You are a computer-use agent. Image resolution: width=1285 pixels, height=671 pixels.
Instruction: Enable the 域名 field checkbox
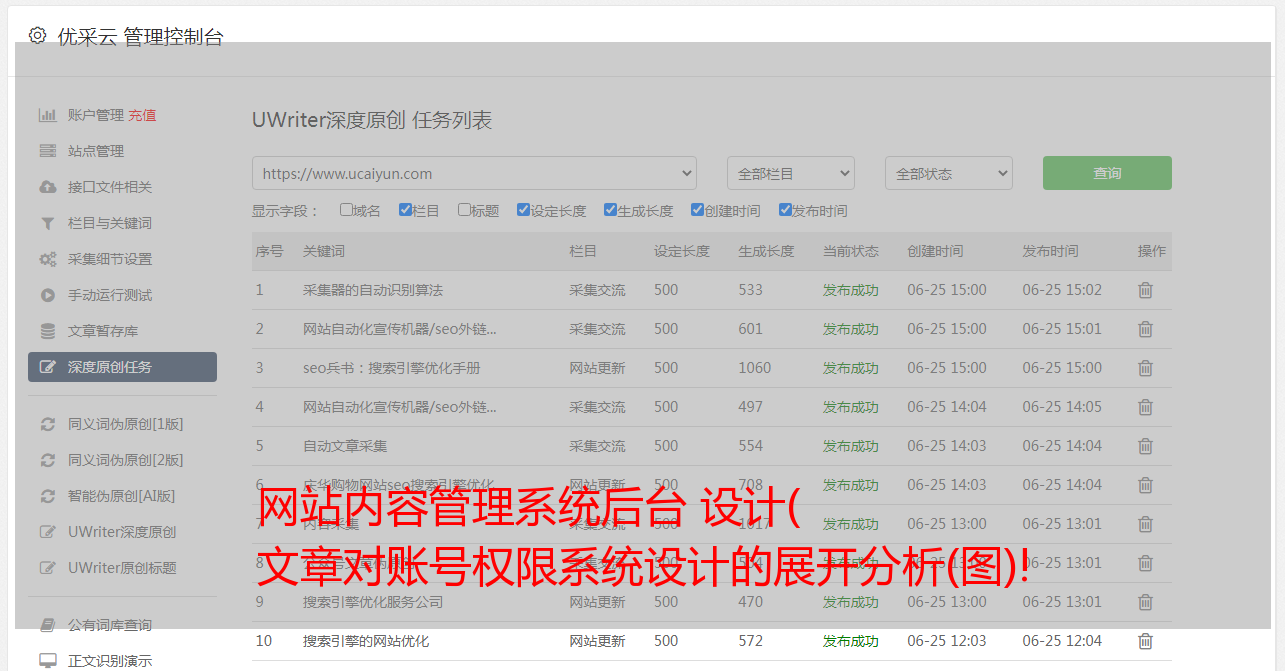pos(346,210)
